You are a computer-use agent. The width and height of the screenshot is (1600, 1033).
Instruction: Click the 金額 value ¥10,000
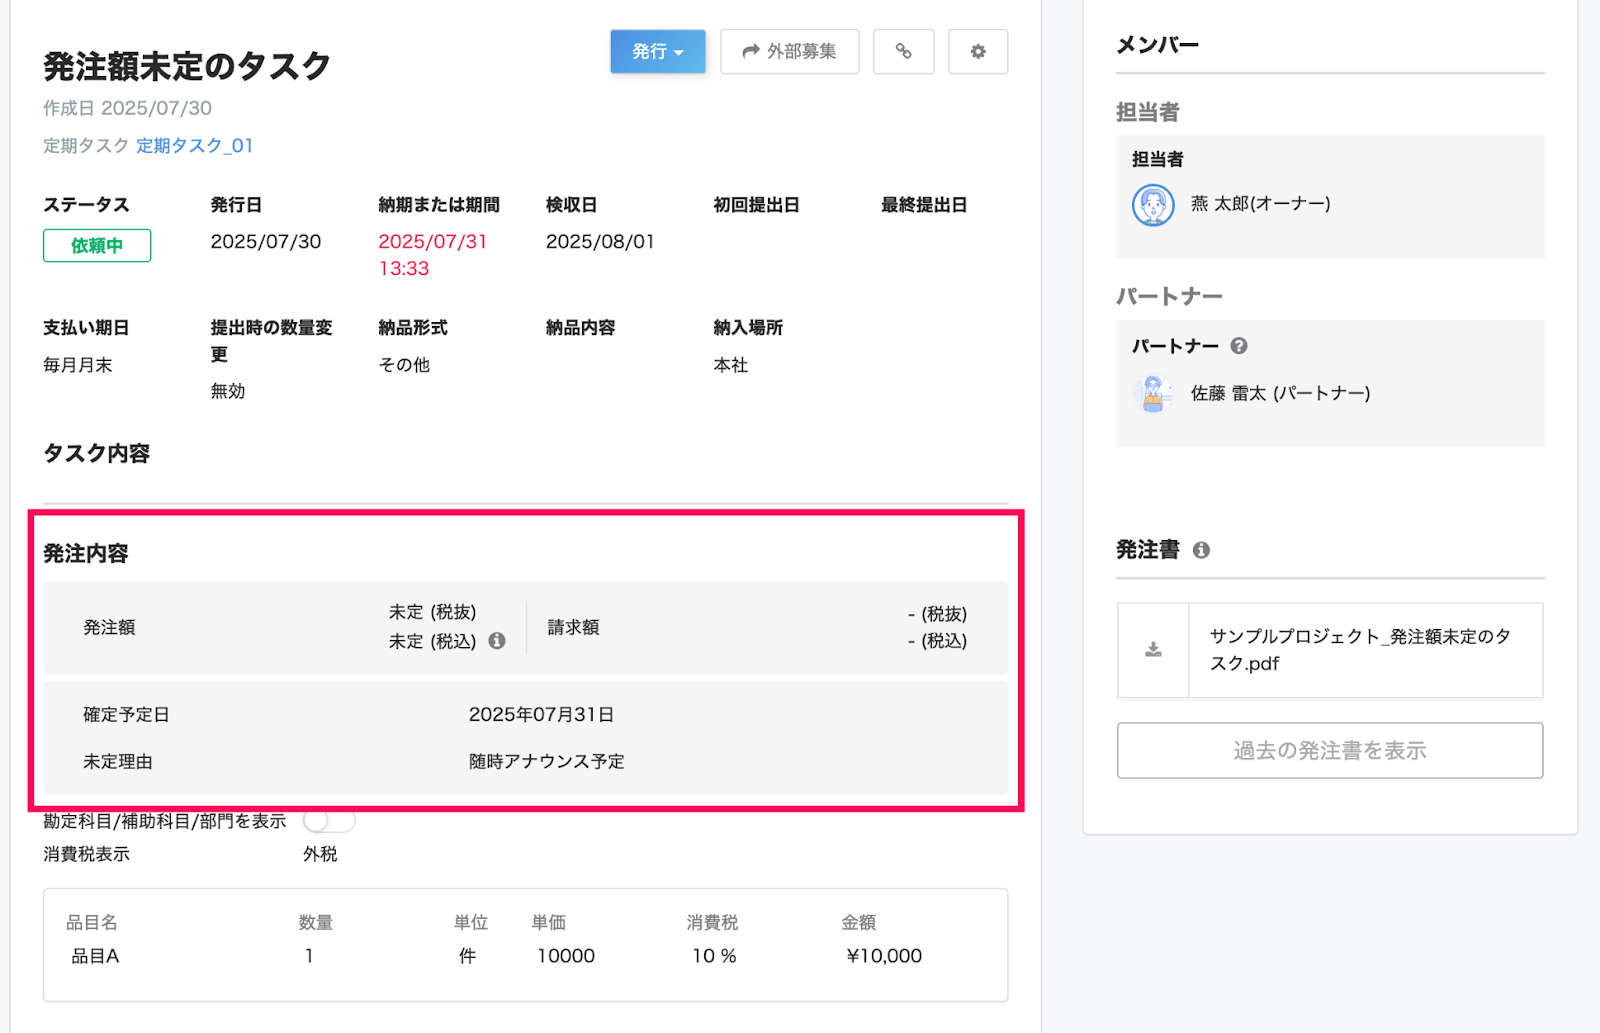click(884, 956)
